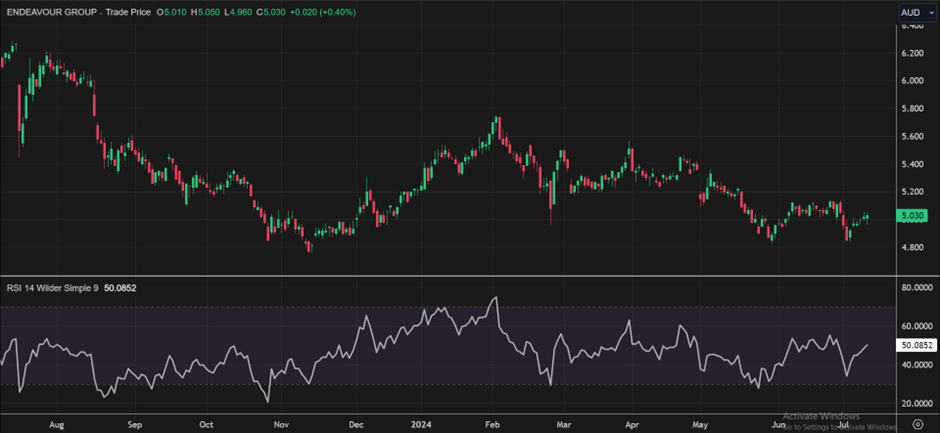This screenshot has width=940, height=433.
Task: Select the low value L4.960
Action: [x=237, y=12]
